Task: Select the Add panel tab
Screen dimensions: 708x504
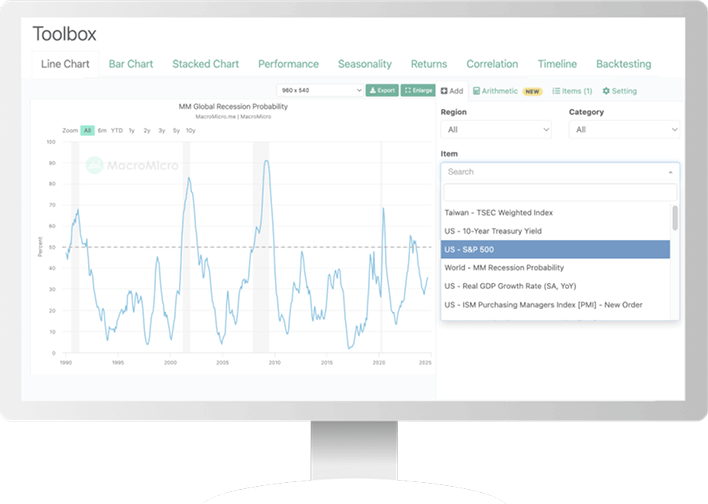Action: (x=452, y=91)
